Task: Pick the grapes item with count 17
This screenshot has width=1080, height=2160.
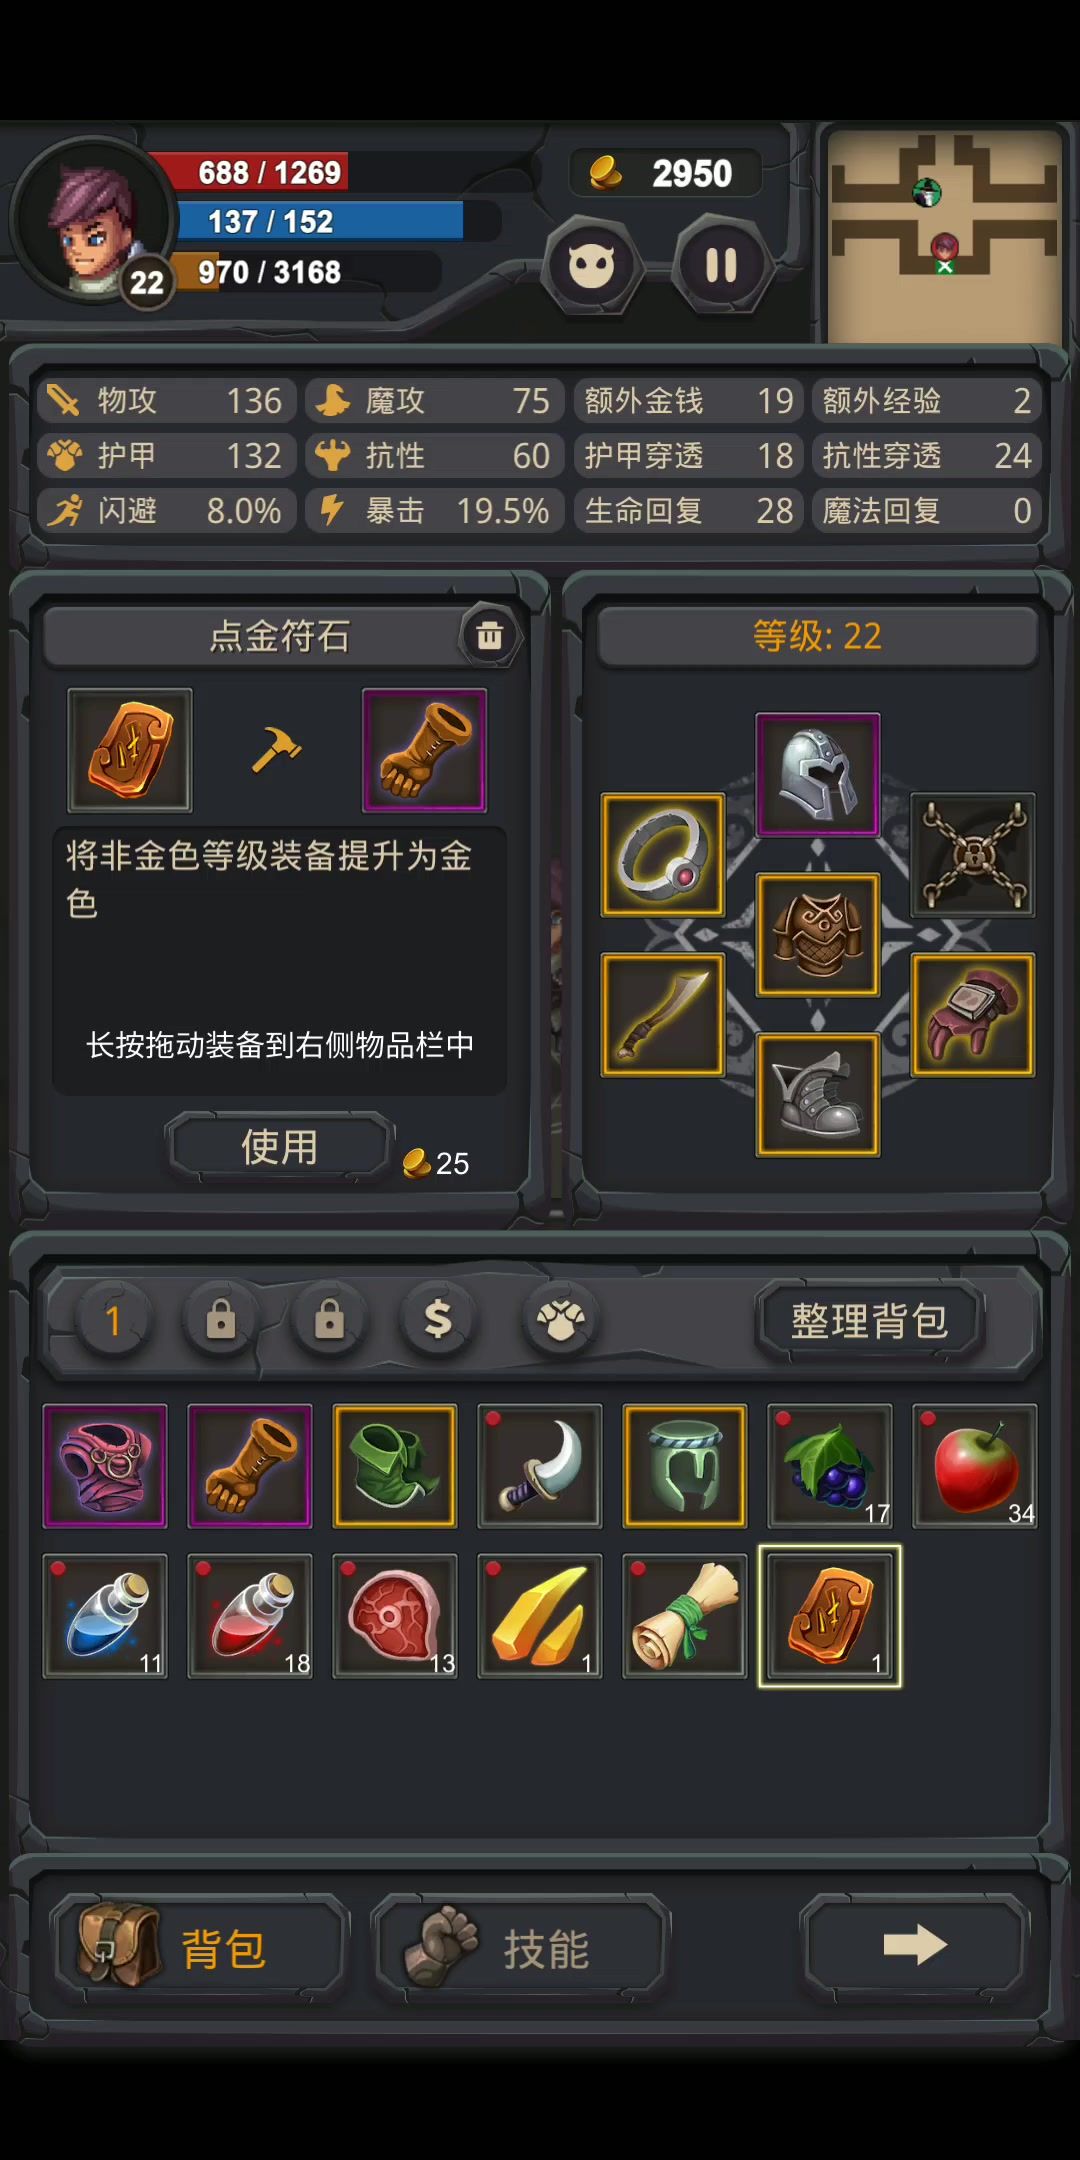Action: (x=830, y=1466)
